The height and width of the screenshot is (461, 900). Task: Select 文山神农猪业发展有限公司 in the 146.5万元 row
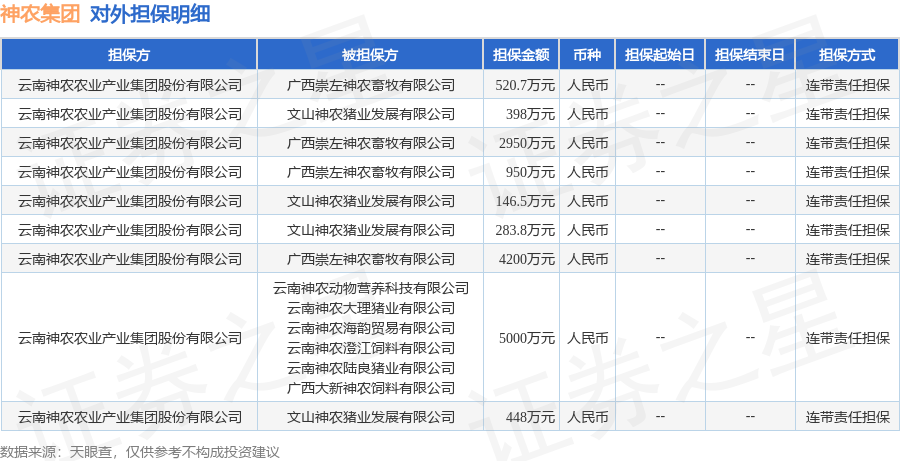pyautogui.click(x=371, y=201)
